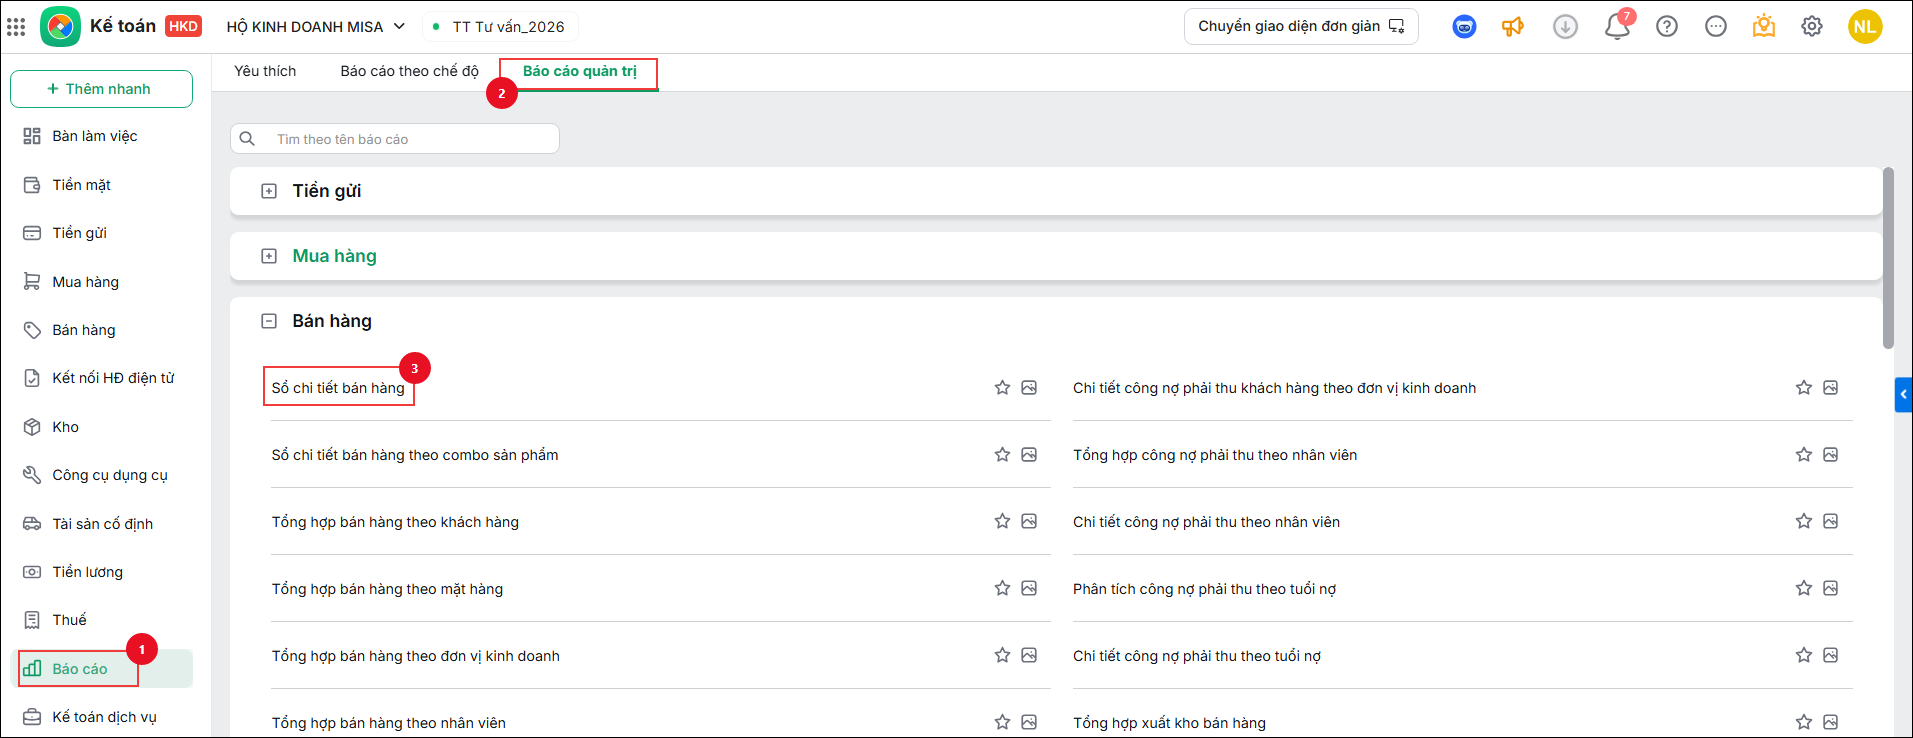Open Báo cáo in the sidebar
The image size is (1913, 738).
click(x=101, y=669)
